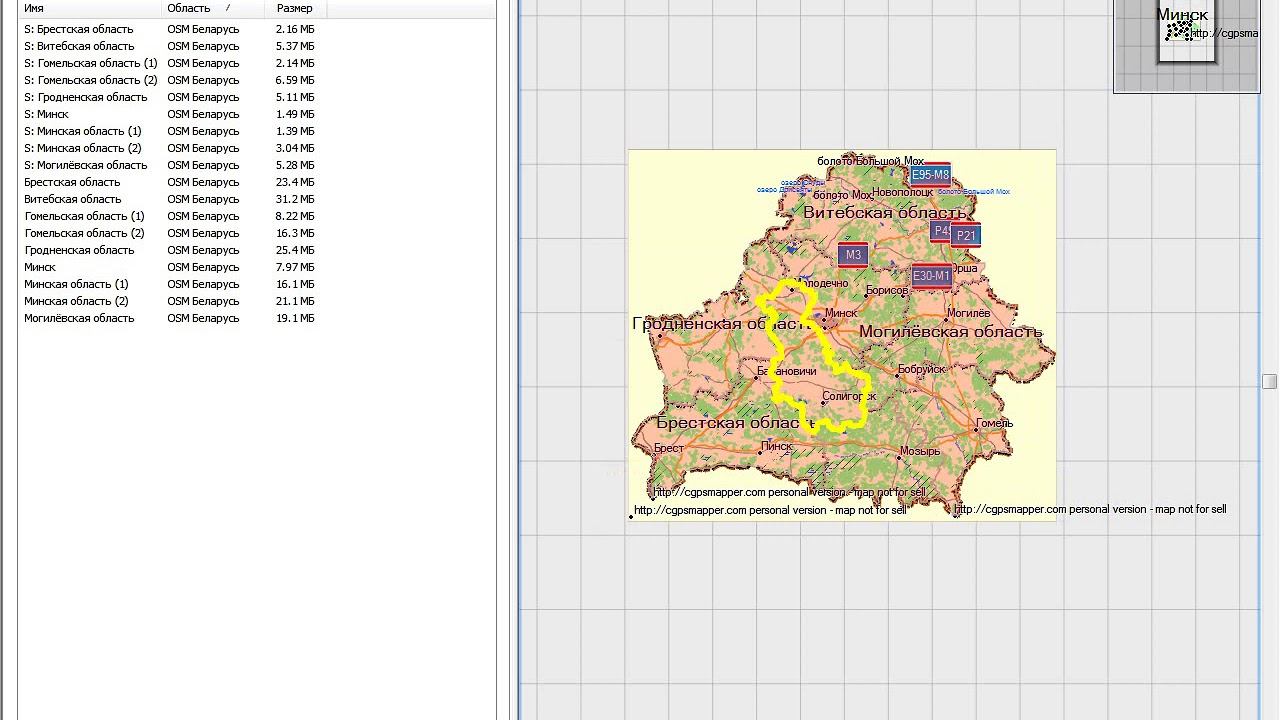Sort list by Имя column header
This screenshot has width=1280, height=720.
tap(89, 8)
